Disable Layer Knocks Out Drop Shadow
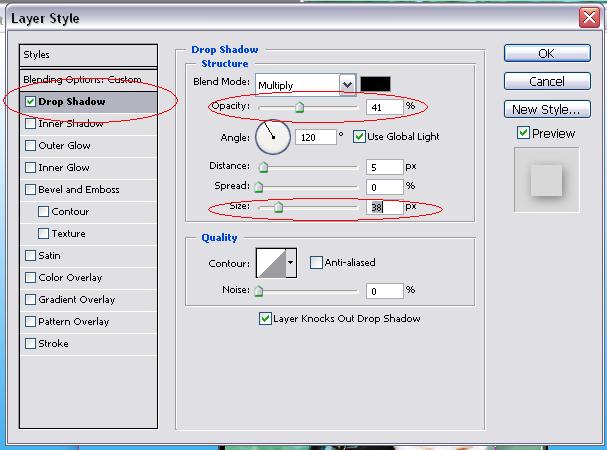This screenshot has height=450, width=607. [265, 319]
